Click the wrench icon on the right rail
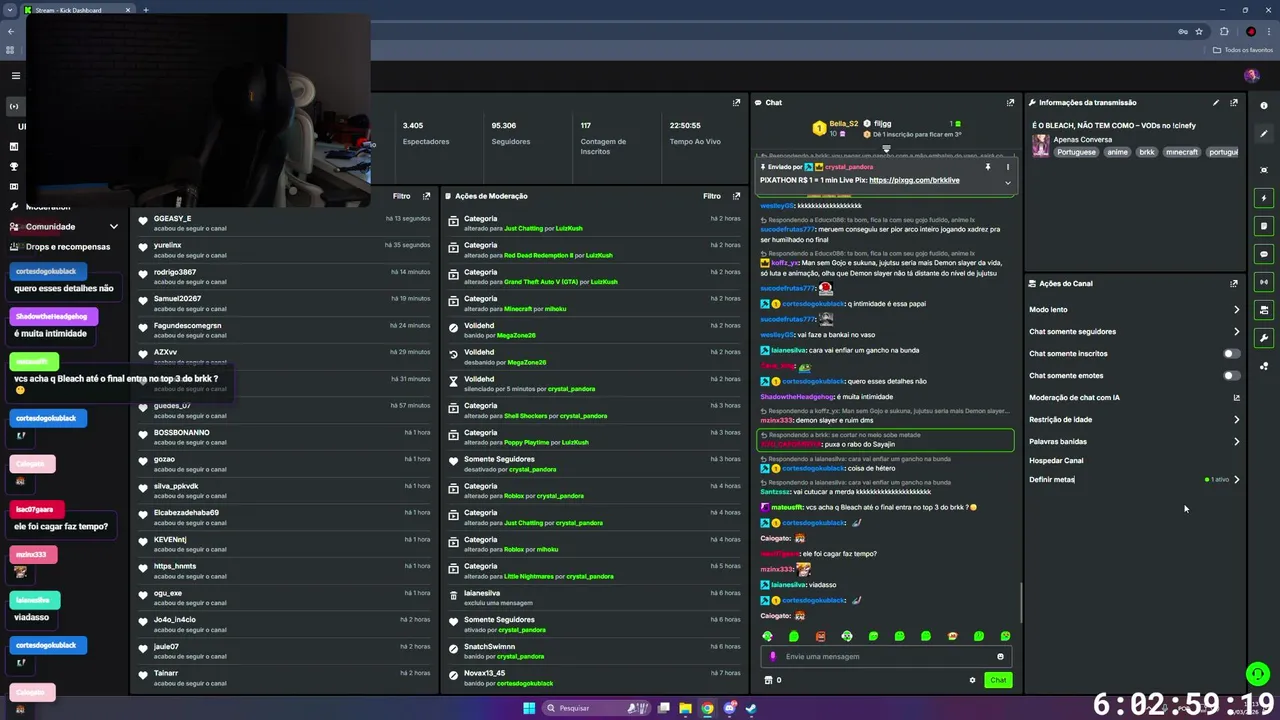 point(1264,338)
